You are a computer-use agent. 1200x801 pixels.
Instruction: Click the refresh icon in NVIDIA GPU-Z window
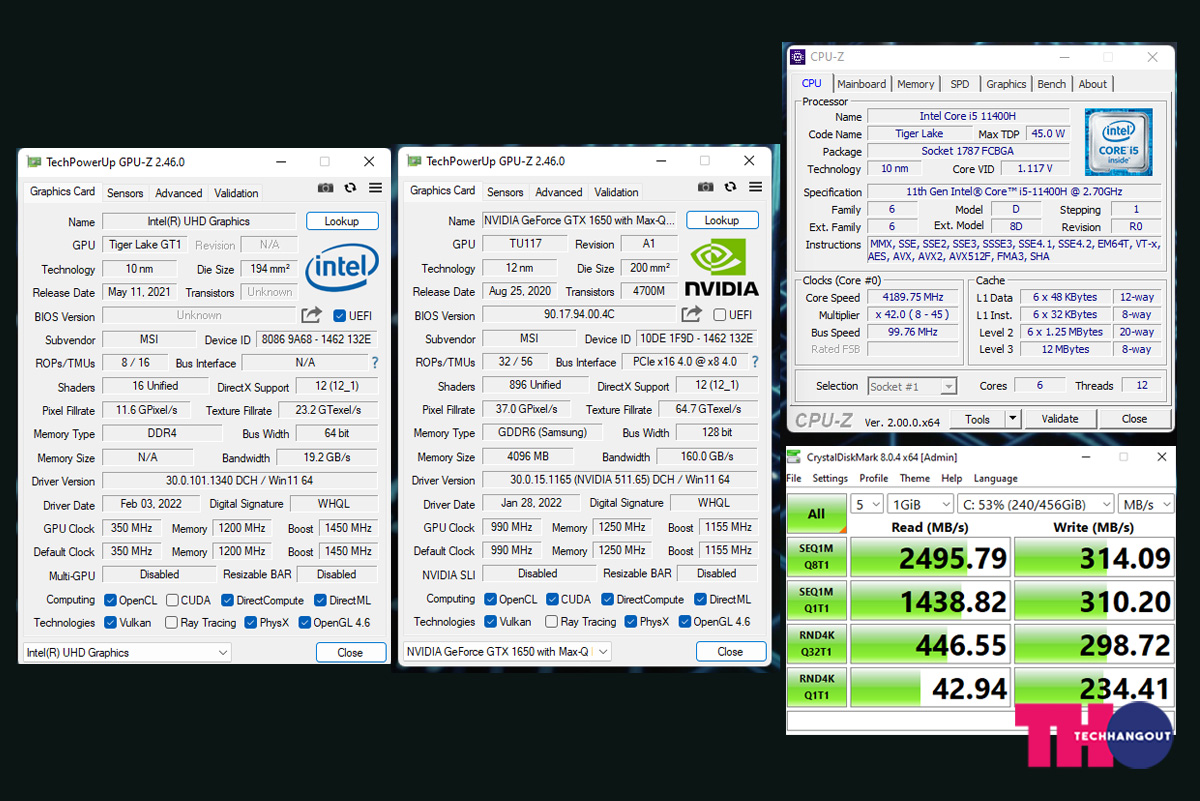coord(731,187)
